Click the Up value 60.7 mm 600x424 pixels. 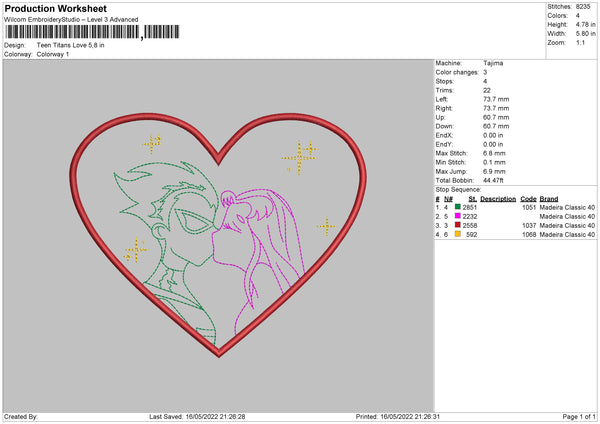[x=496, y=117]
